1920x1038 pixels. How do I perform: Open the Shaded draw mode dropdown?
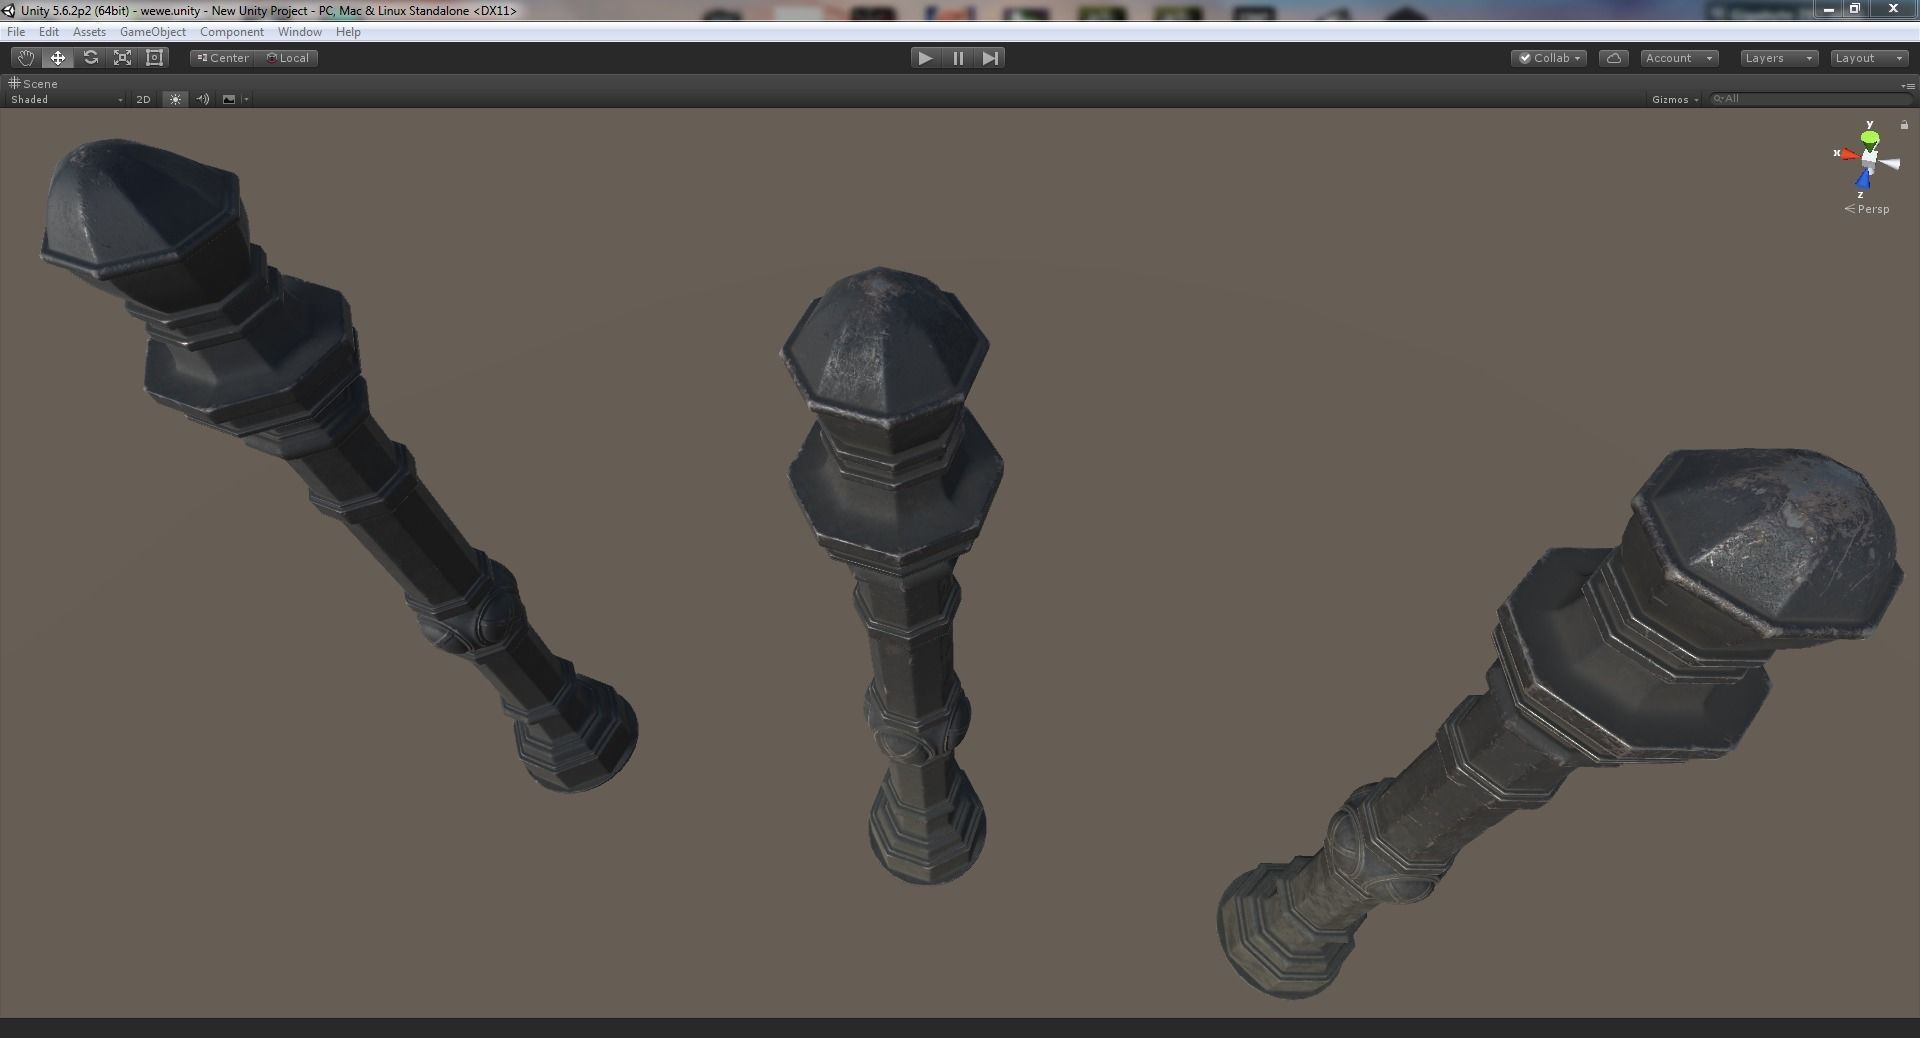[x=66, y=99]
